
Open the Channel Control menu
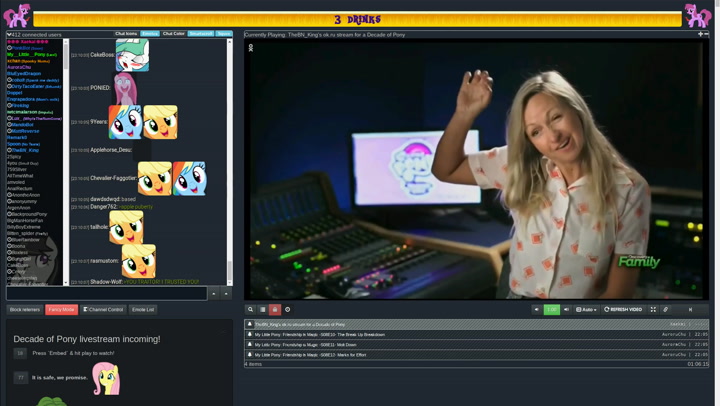[x=103, y=310]
